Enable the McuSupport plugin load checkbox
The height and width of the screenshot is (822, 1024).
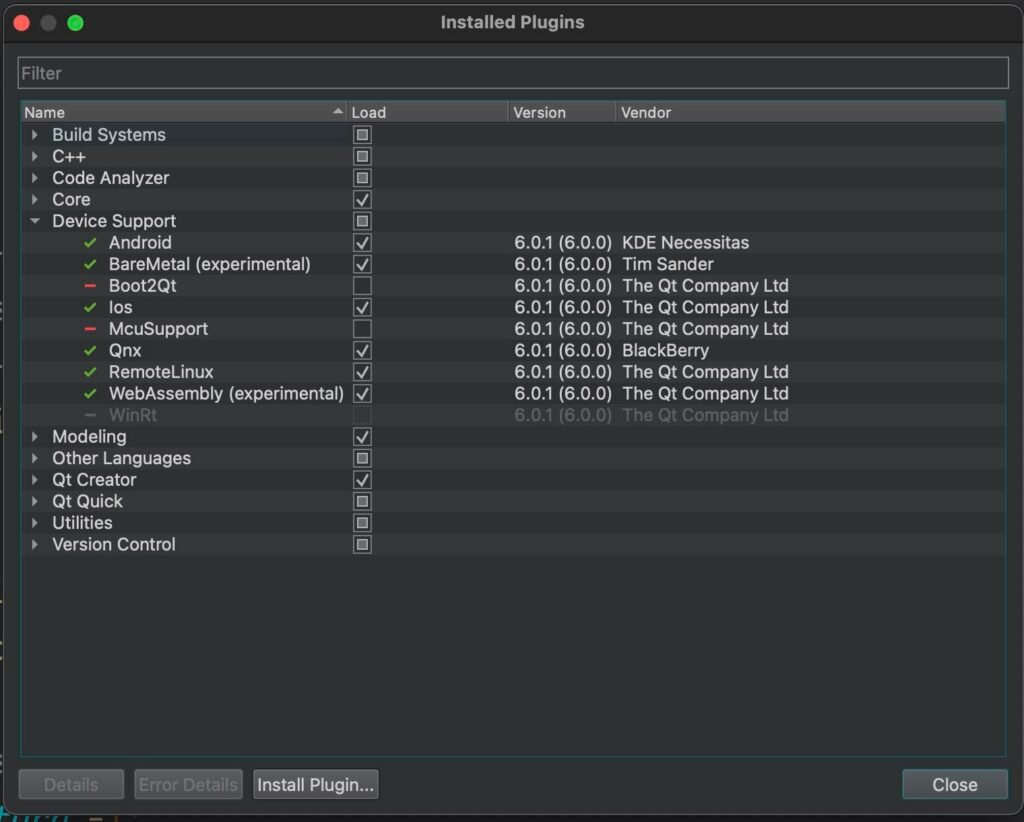coord(362,329)
